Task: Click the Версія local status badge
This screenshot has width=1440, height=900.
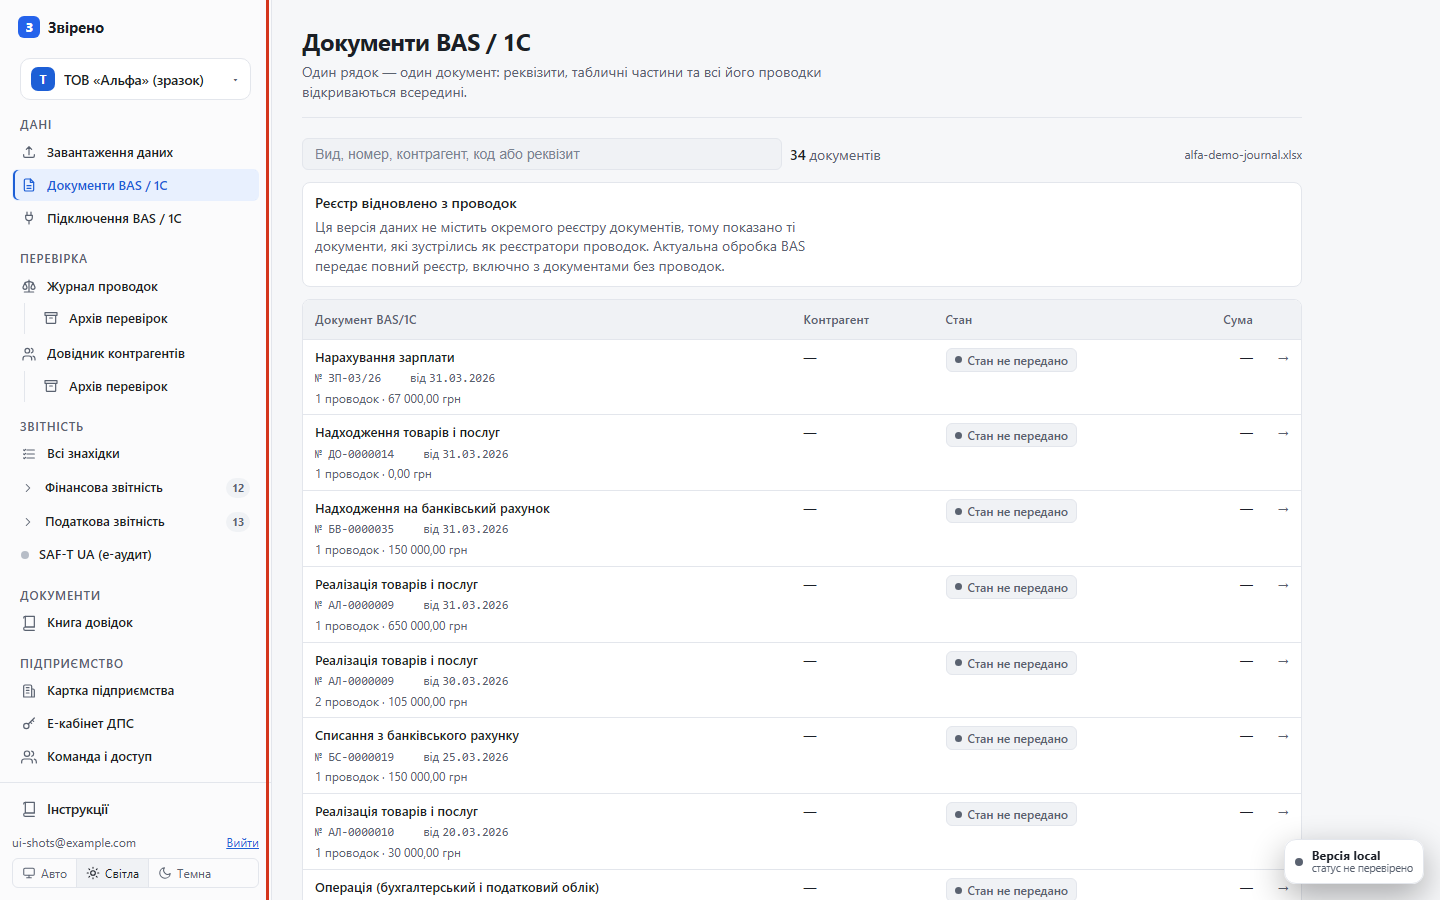Action: click(x=1354, y=862)
